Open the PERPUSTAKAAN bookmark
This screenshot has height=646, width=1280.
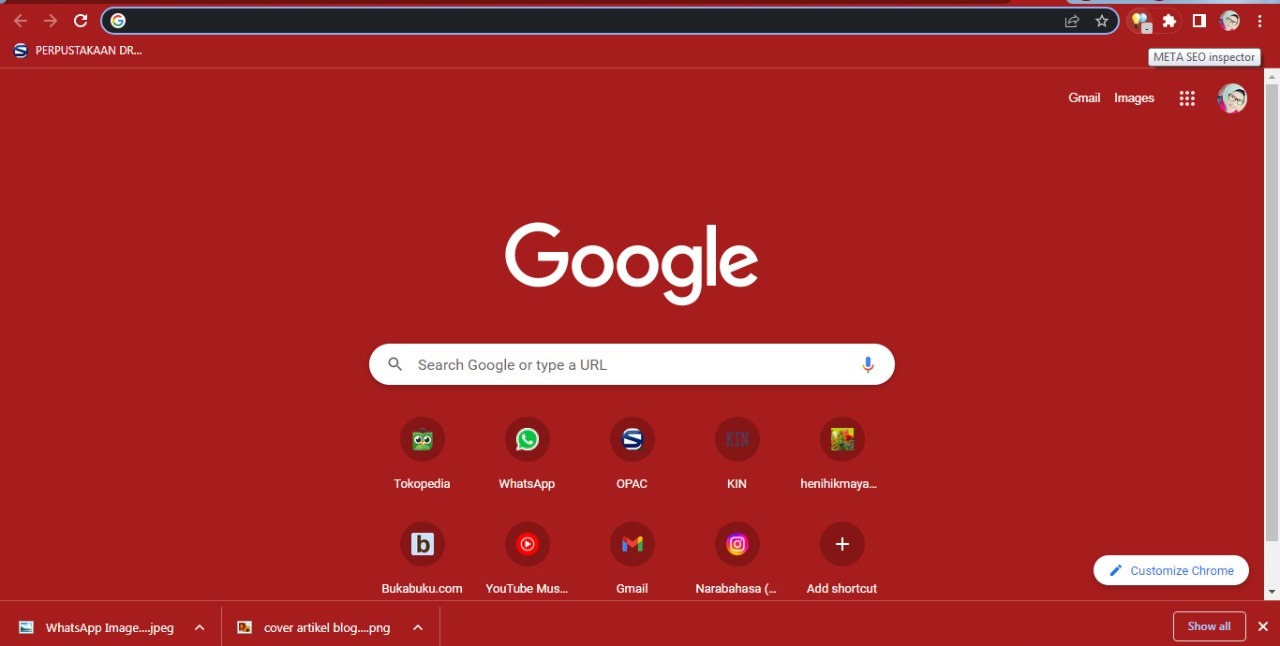pyautogui.click(x=78, y=50)
